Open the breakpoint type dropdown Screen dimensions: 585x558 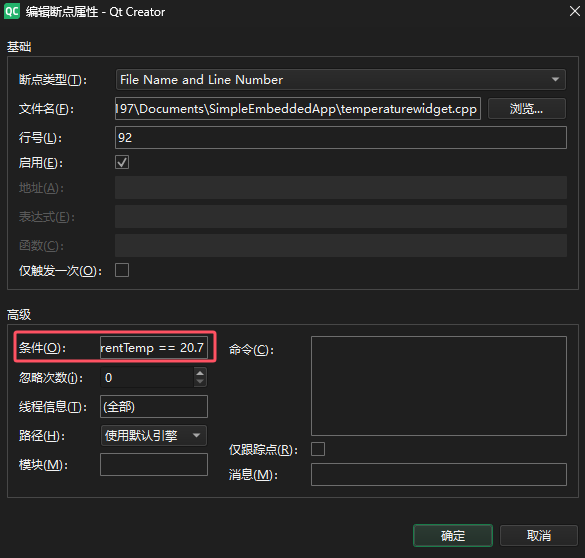341,79
